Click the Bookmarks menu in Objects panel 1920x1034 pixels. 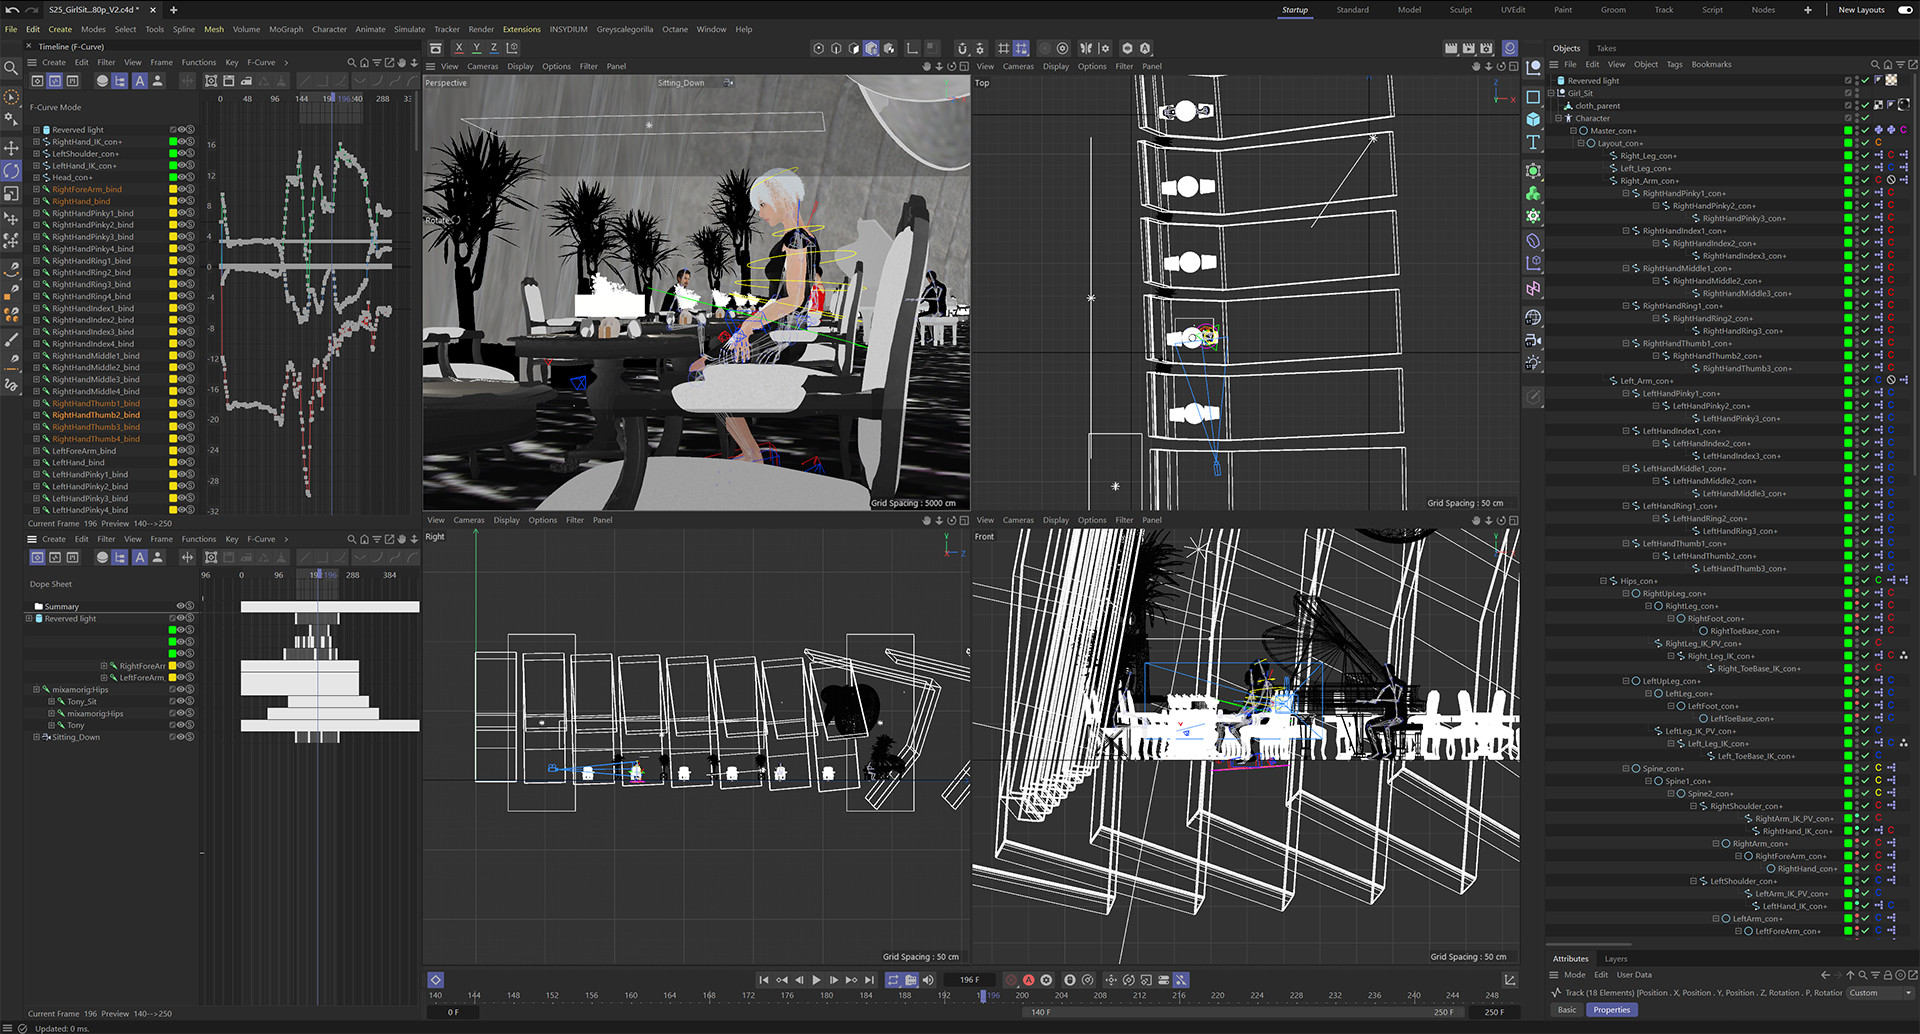point(1711,64)
